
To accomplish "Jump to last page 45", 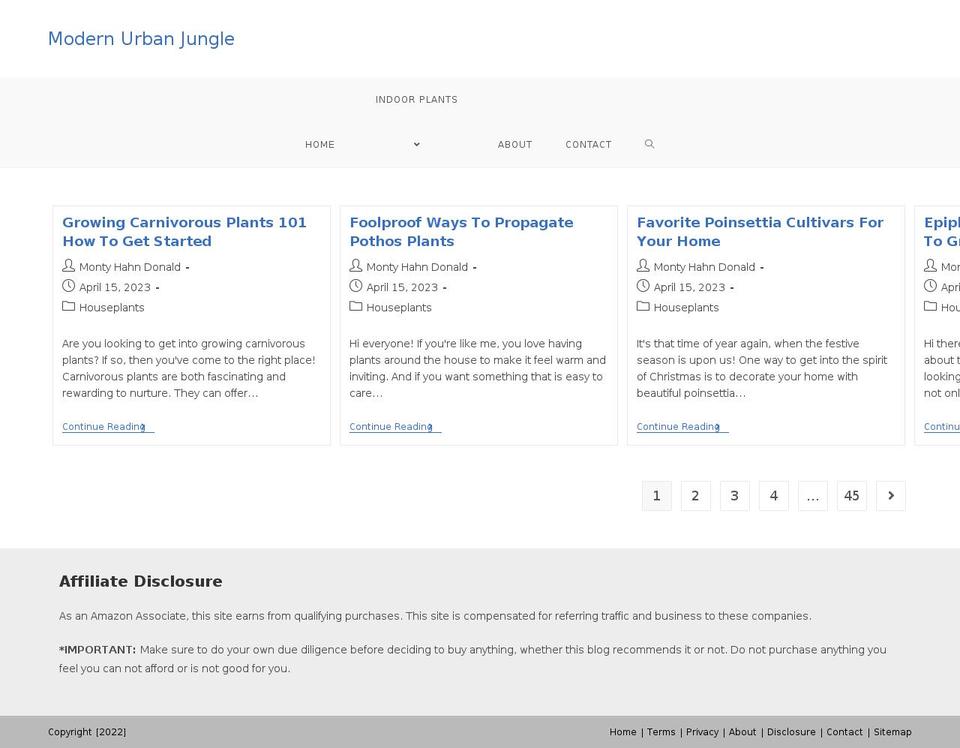I will coord(852,496).
